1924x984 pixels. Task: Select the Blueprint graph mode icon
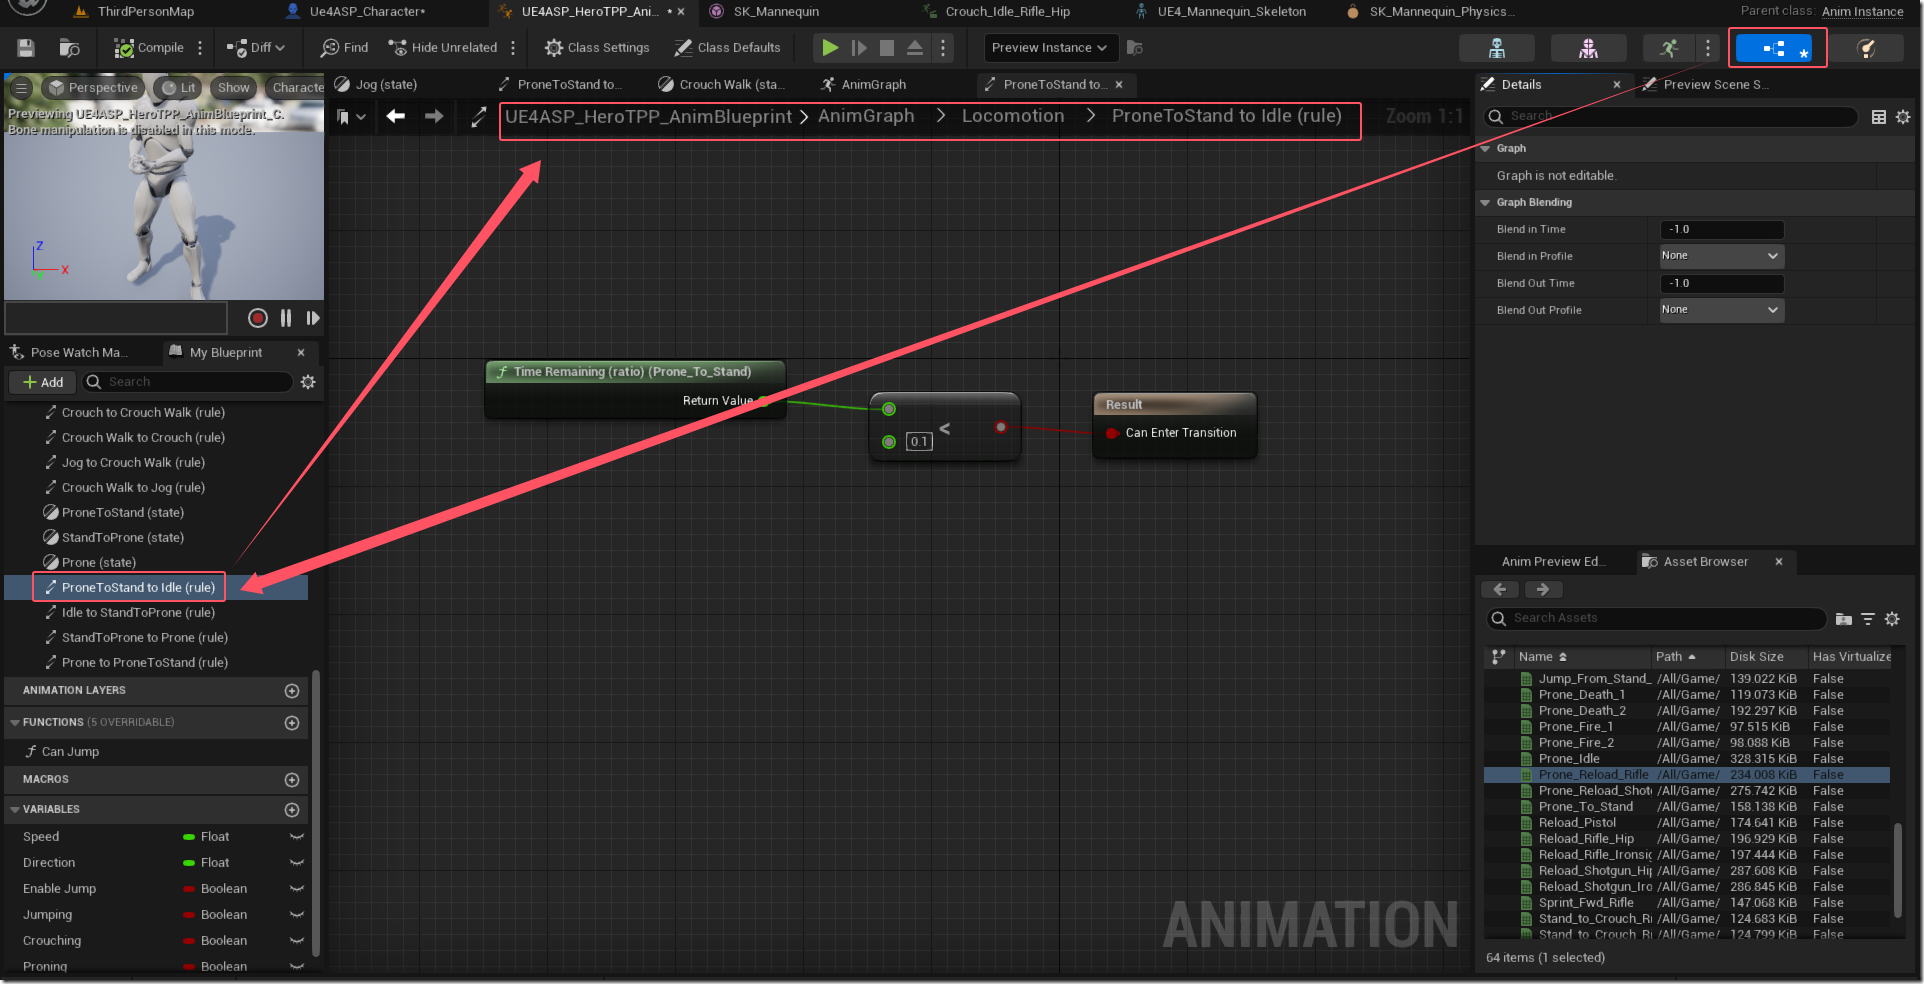tap(1774, 48)
